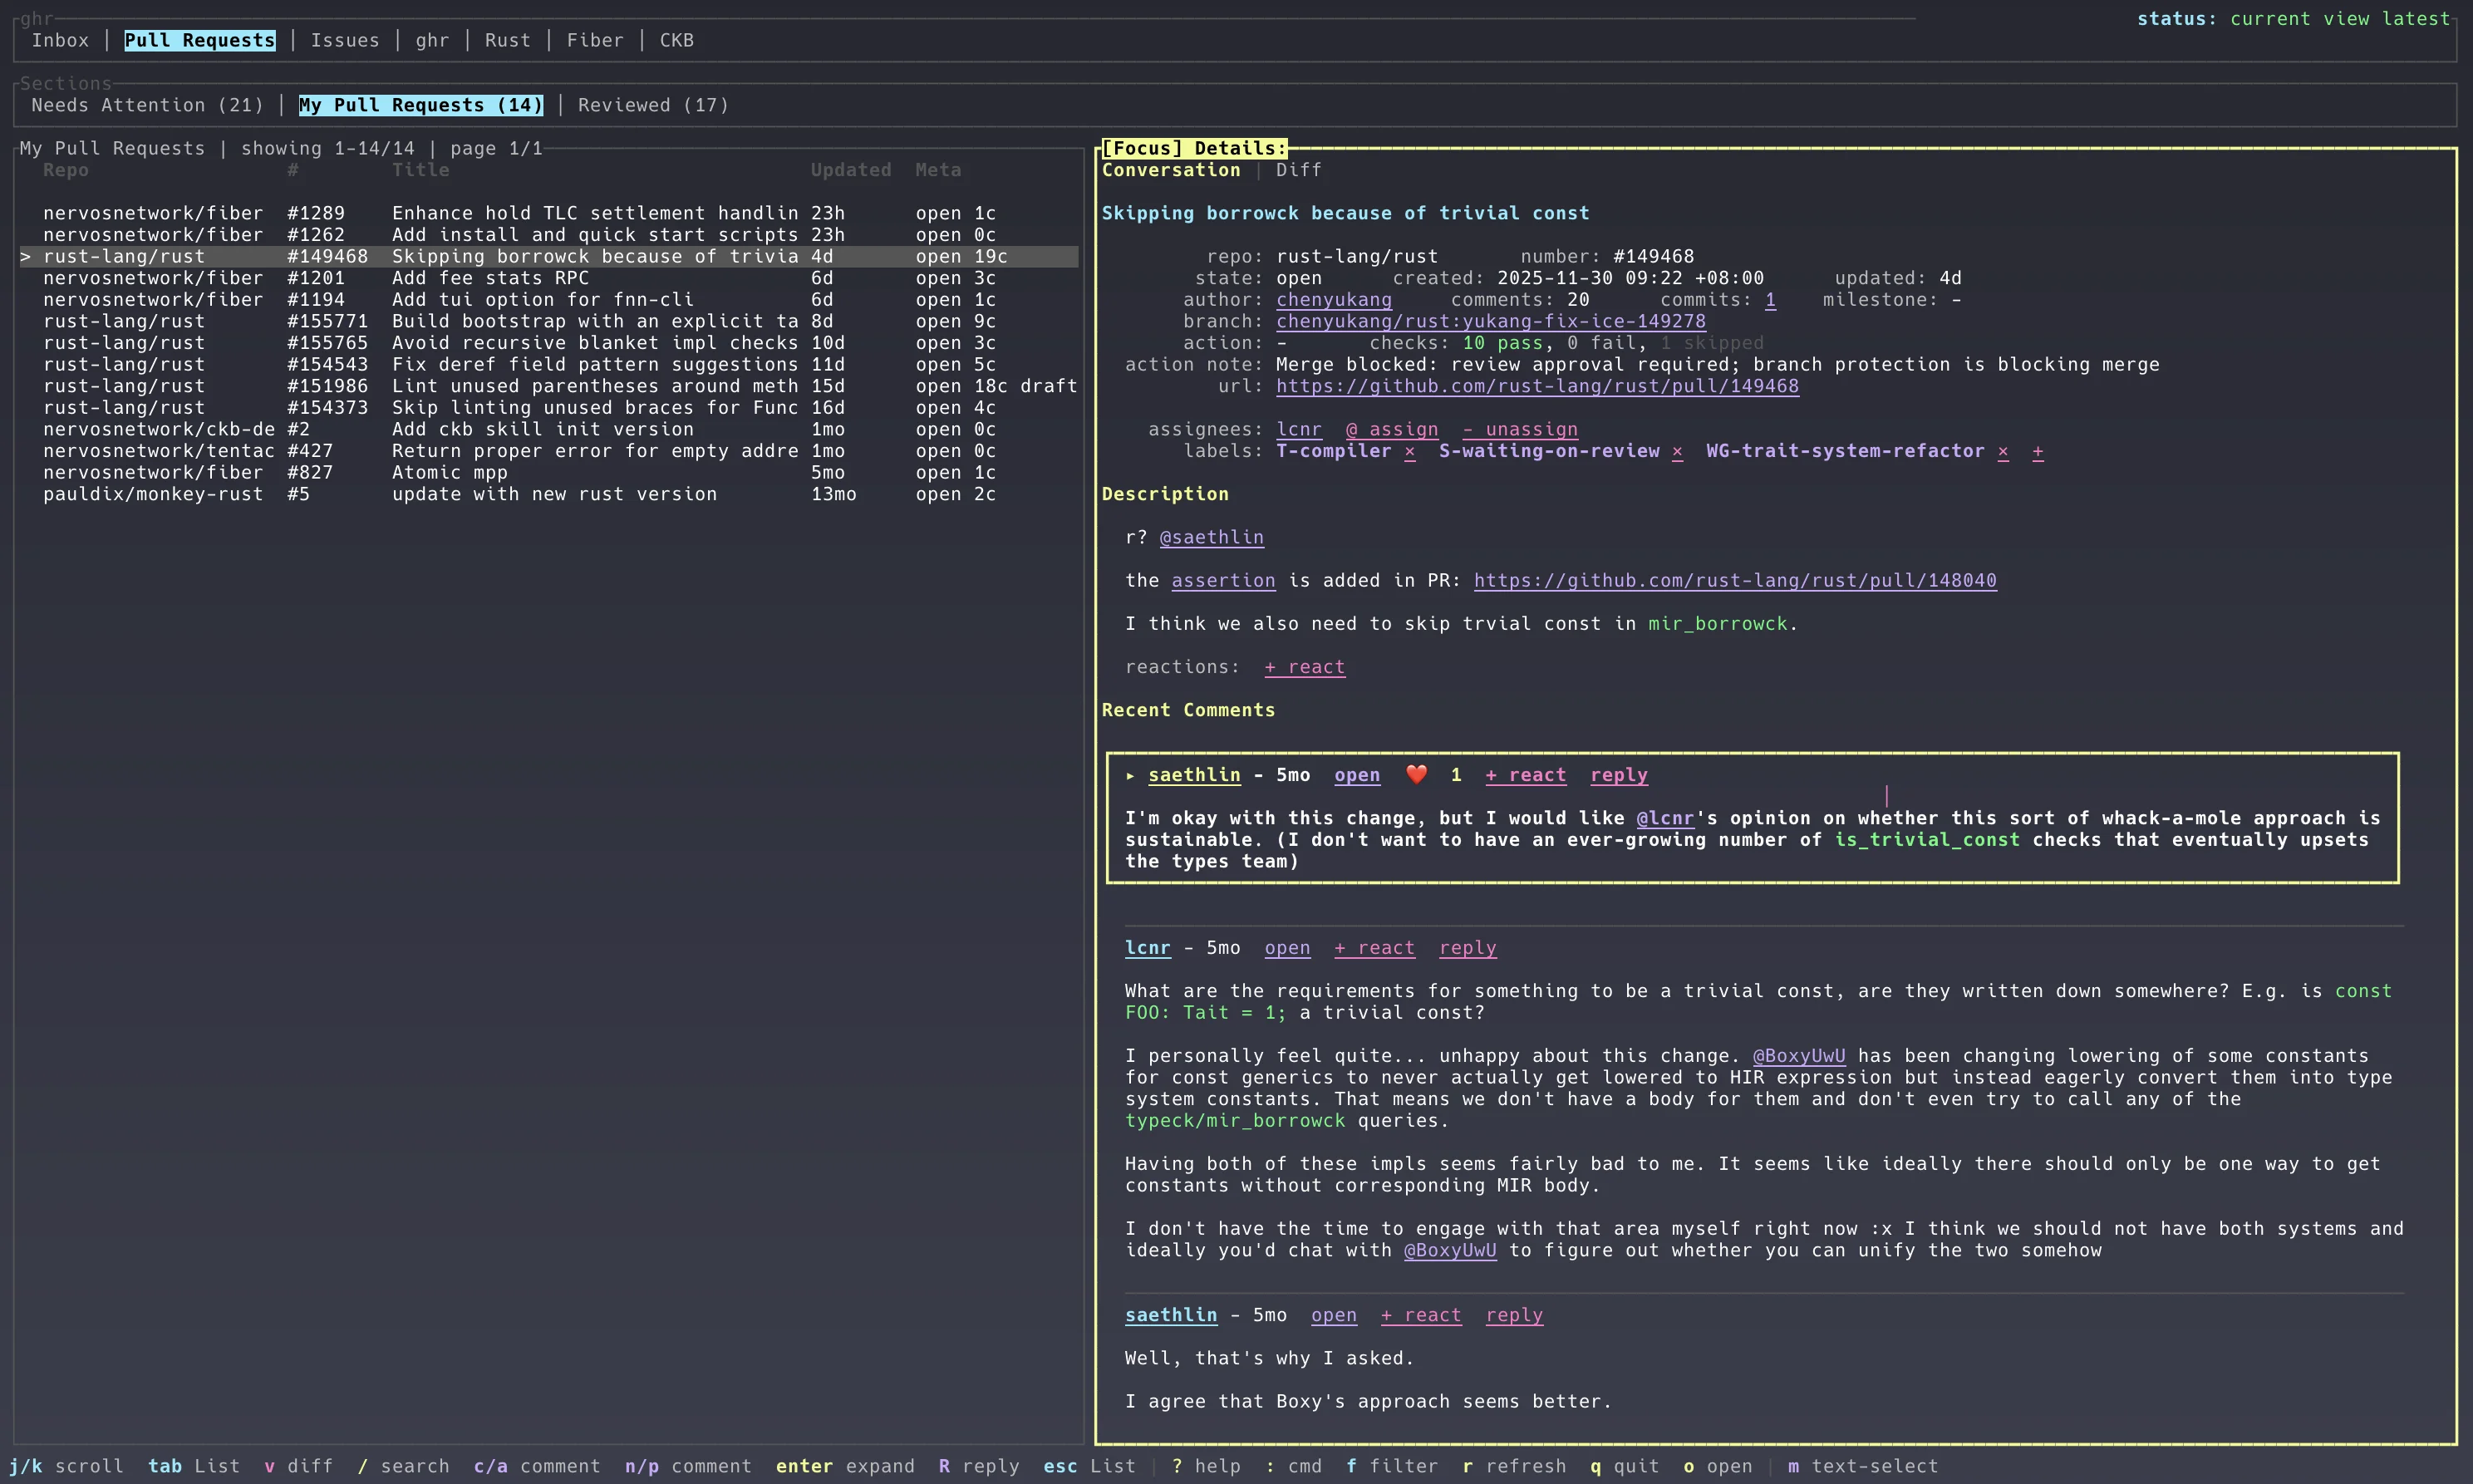Viewport: 2473px width, 1484px height.
Task: Click the "f filter" hint in the footer
Action: (1392, 1466)
